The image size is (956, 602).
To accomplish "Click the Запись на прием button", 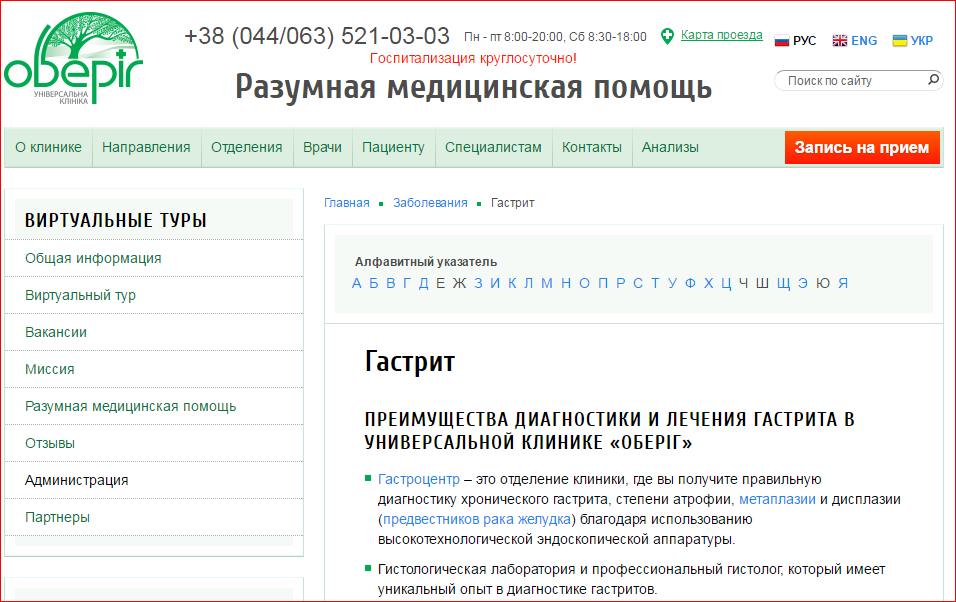I will point(862,148).
